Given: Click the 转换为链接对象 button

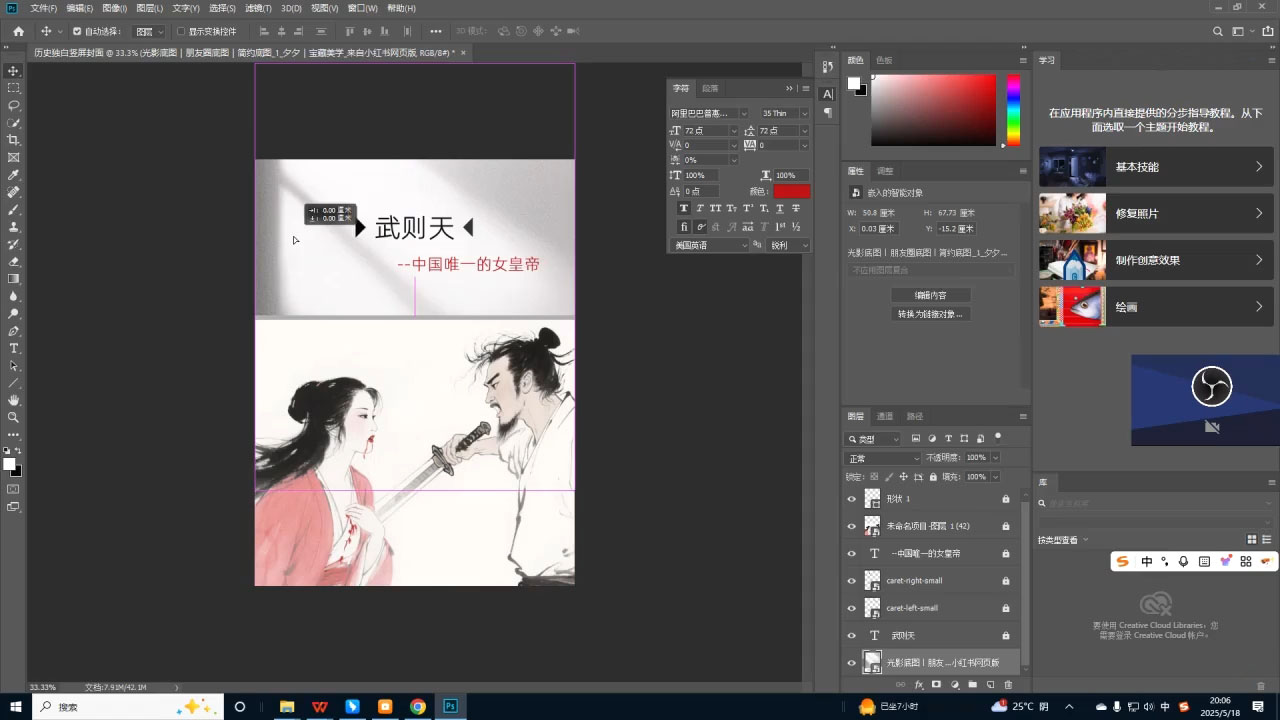Looking at the screenshot, I should [930, 314].
